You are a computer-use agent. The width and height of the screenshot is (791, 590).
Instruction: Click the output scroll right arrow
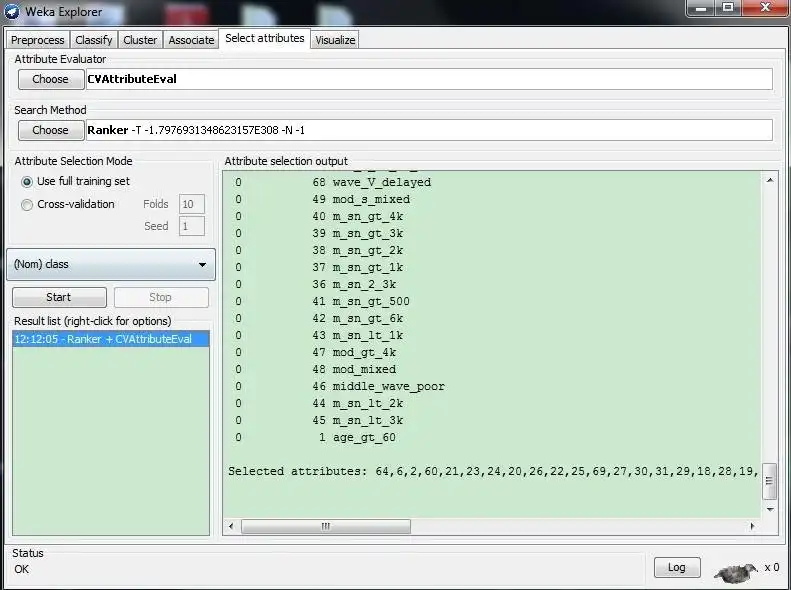pyautogui.click(x=752, y=526)
